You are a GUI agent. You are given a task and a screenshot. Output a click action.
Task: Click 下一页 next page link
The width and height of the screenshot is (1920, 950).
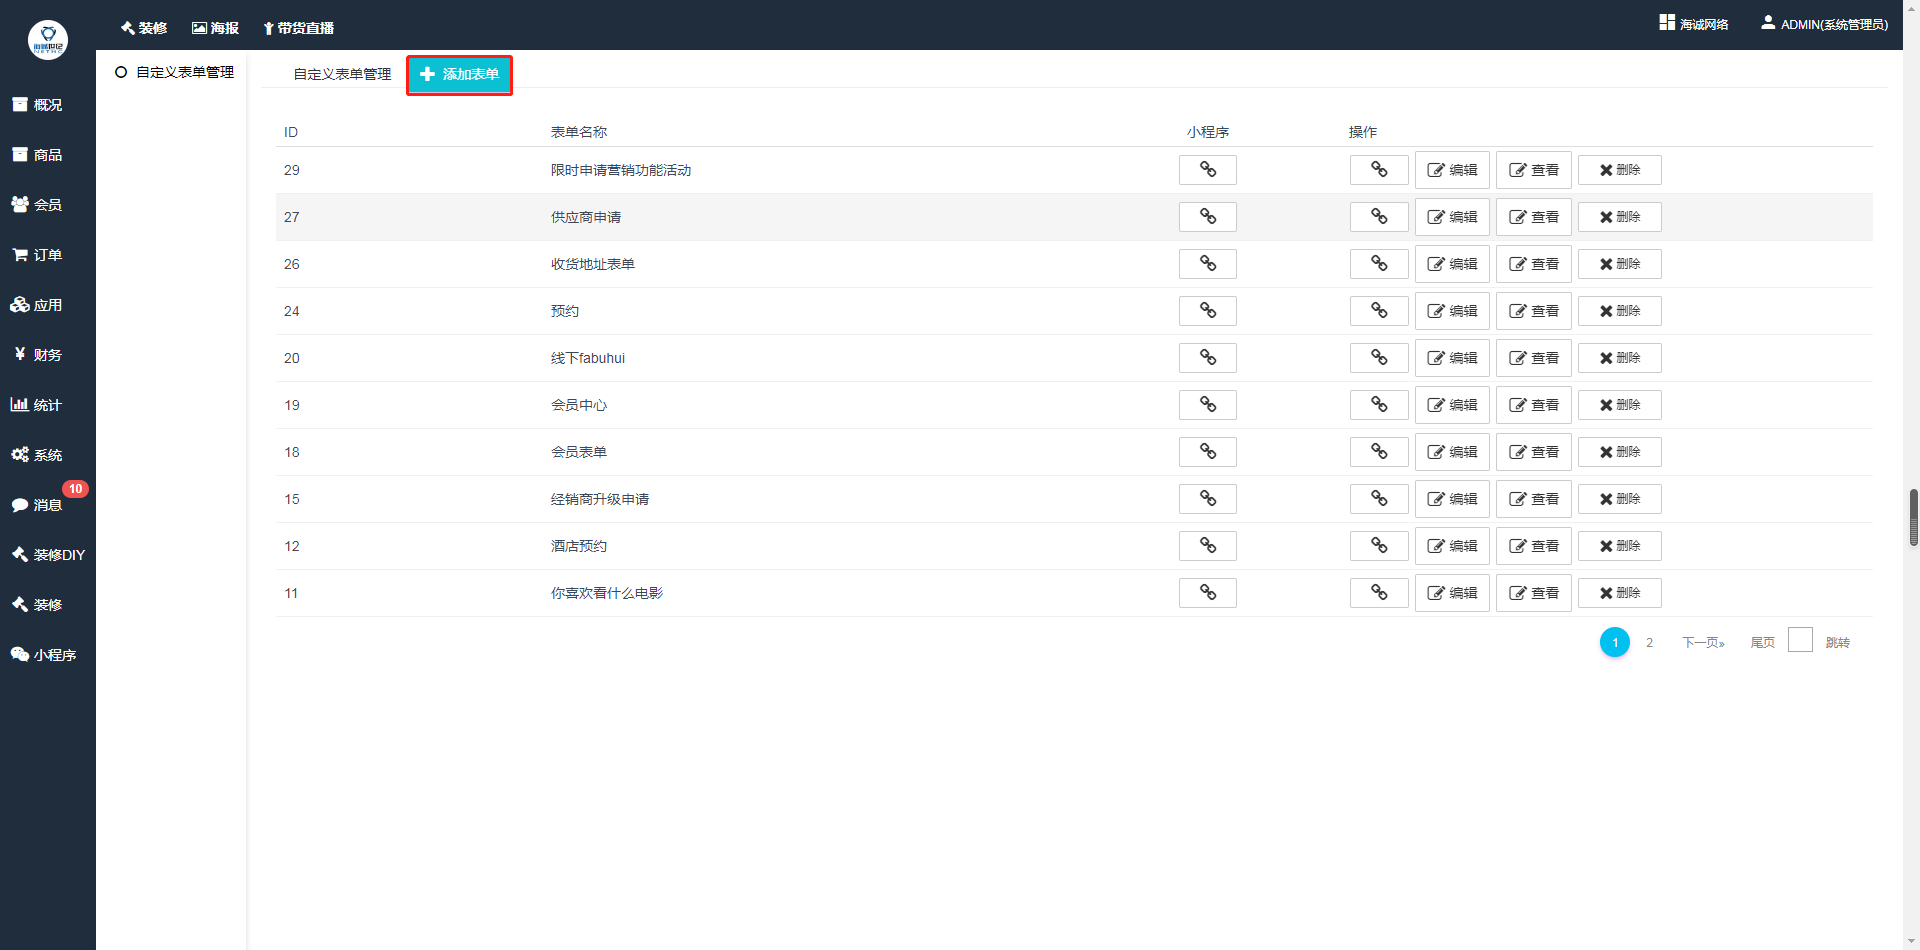click(x=1703, y=643)
